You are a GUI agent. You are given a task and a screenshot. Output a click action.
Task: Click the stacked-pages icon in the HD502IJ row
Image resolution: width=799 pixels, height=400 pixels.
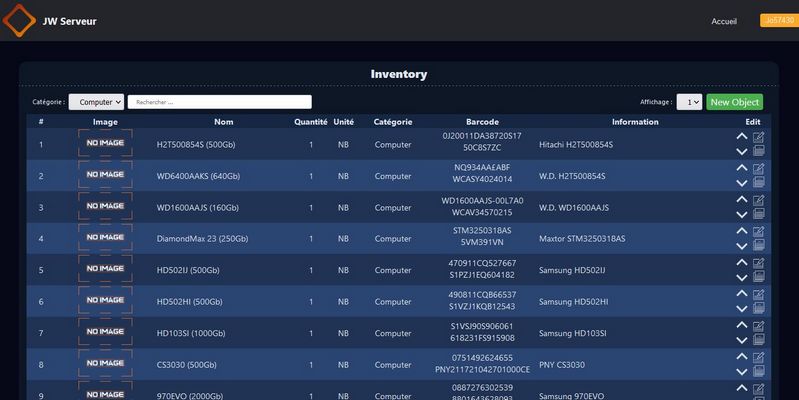[x=758, y=276]
